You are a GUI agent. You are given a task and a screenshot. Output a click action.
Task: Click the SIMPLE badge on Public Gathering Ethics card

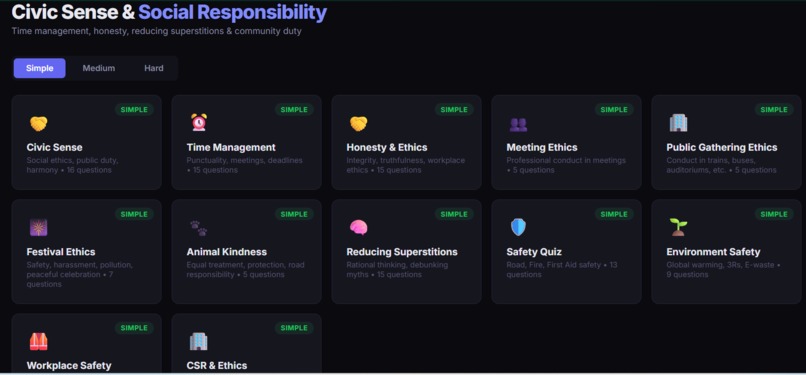click(x=774, y=109)
